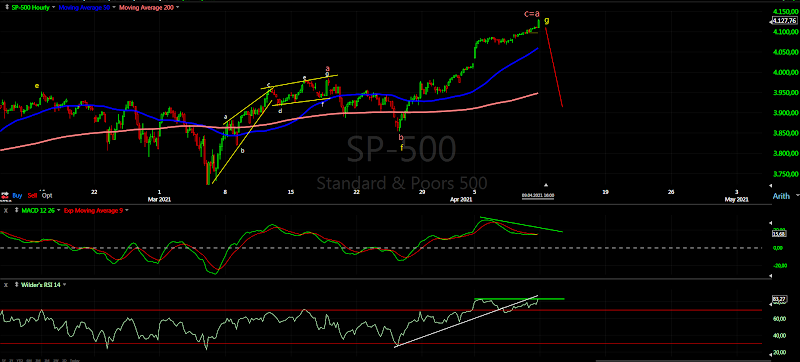800x362 pixels.
Task: Select the red projected decline line
Action: pyautogui.click(x=554, y=66)
